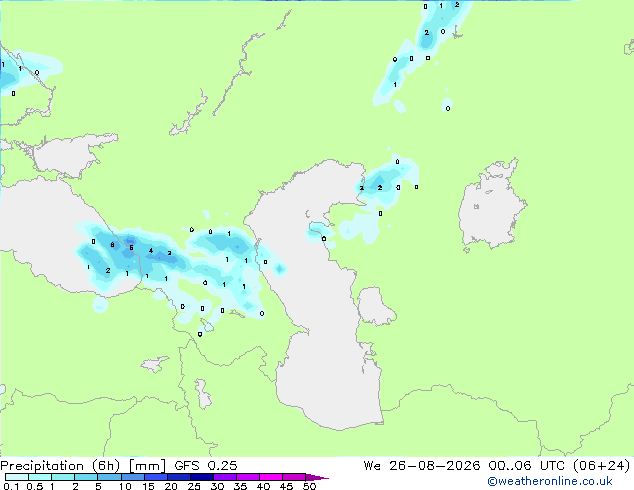Select the 5–10 mm legend color box
634x490 pixels.
(x=109, y=477)
